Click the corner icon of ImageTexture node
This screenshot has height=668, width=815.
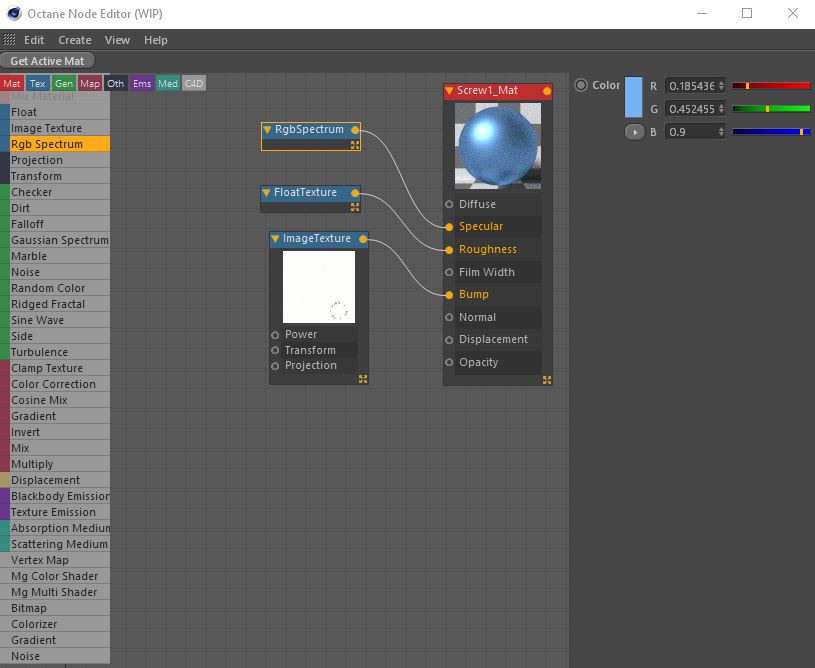pos(363,379)
